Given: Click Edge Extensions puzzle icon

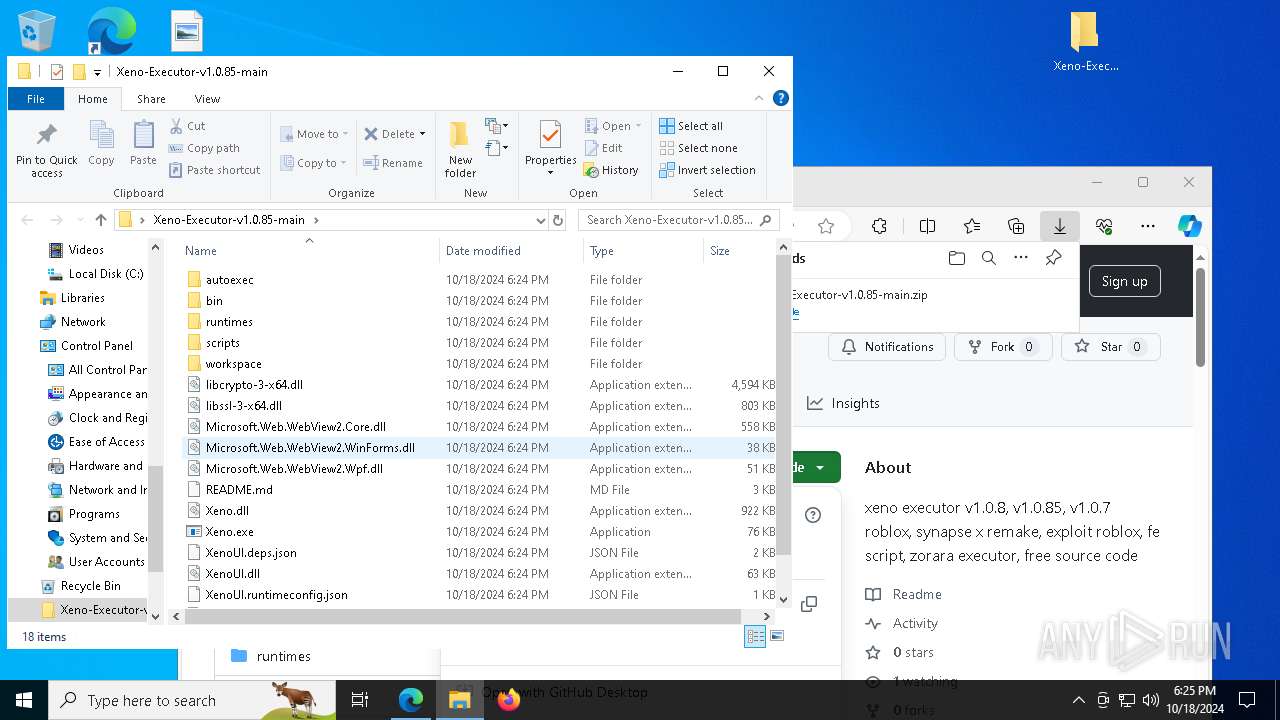Looking at the screenshot, I should coord(879,226).
